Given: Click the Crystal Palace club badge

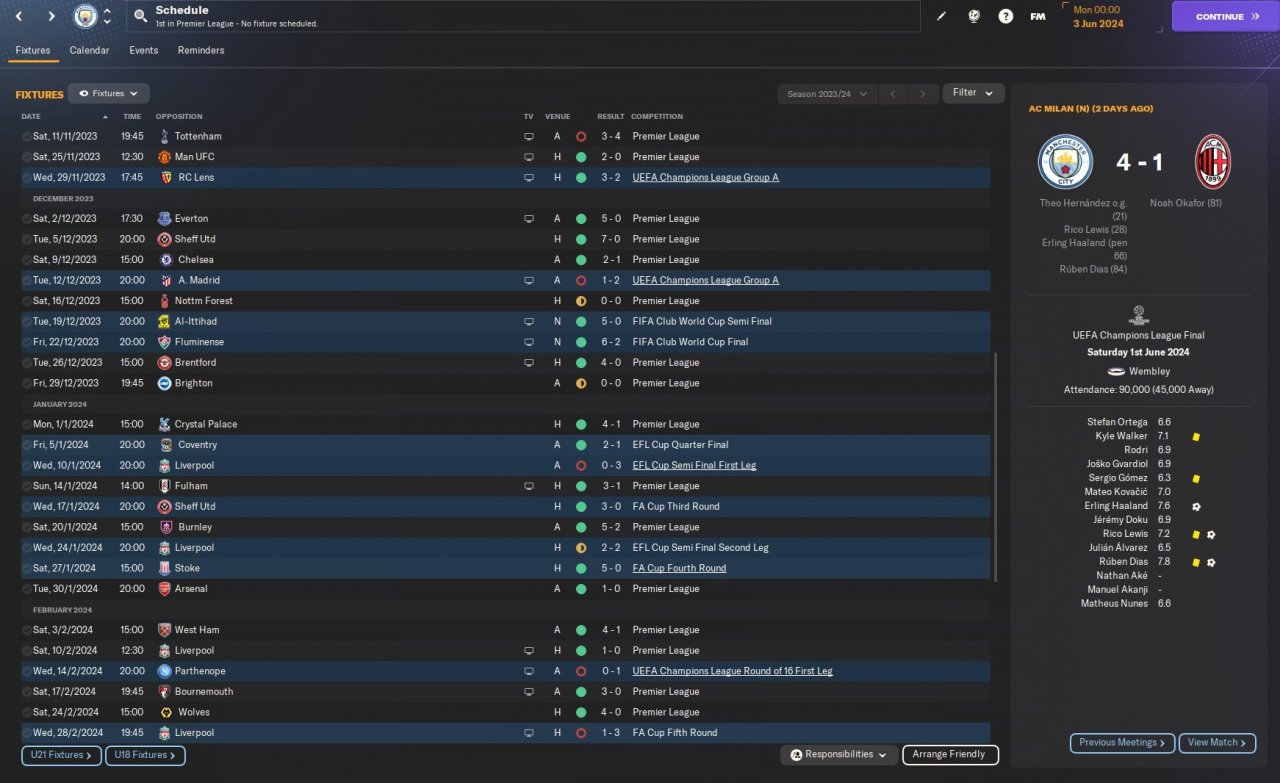Looking at the screenshot, I should click(x=164, y=424).
